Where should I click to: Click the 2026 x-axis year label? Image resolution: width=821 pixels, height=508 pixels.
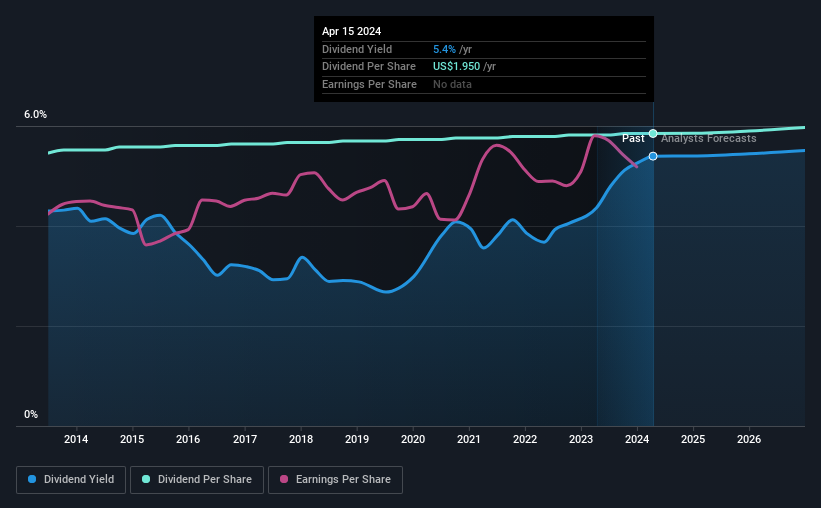pyautogui.click(x=749, y=439)
